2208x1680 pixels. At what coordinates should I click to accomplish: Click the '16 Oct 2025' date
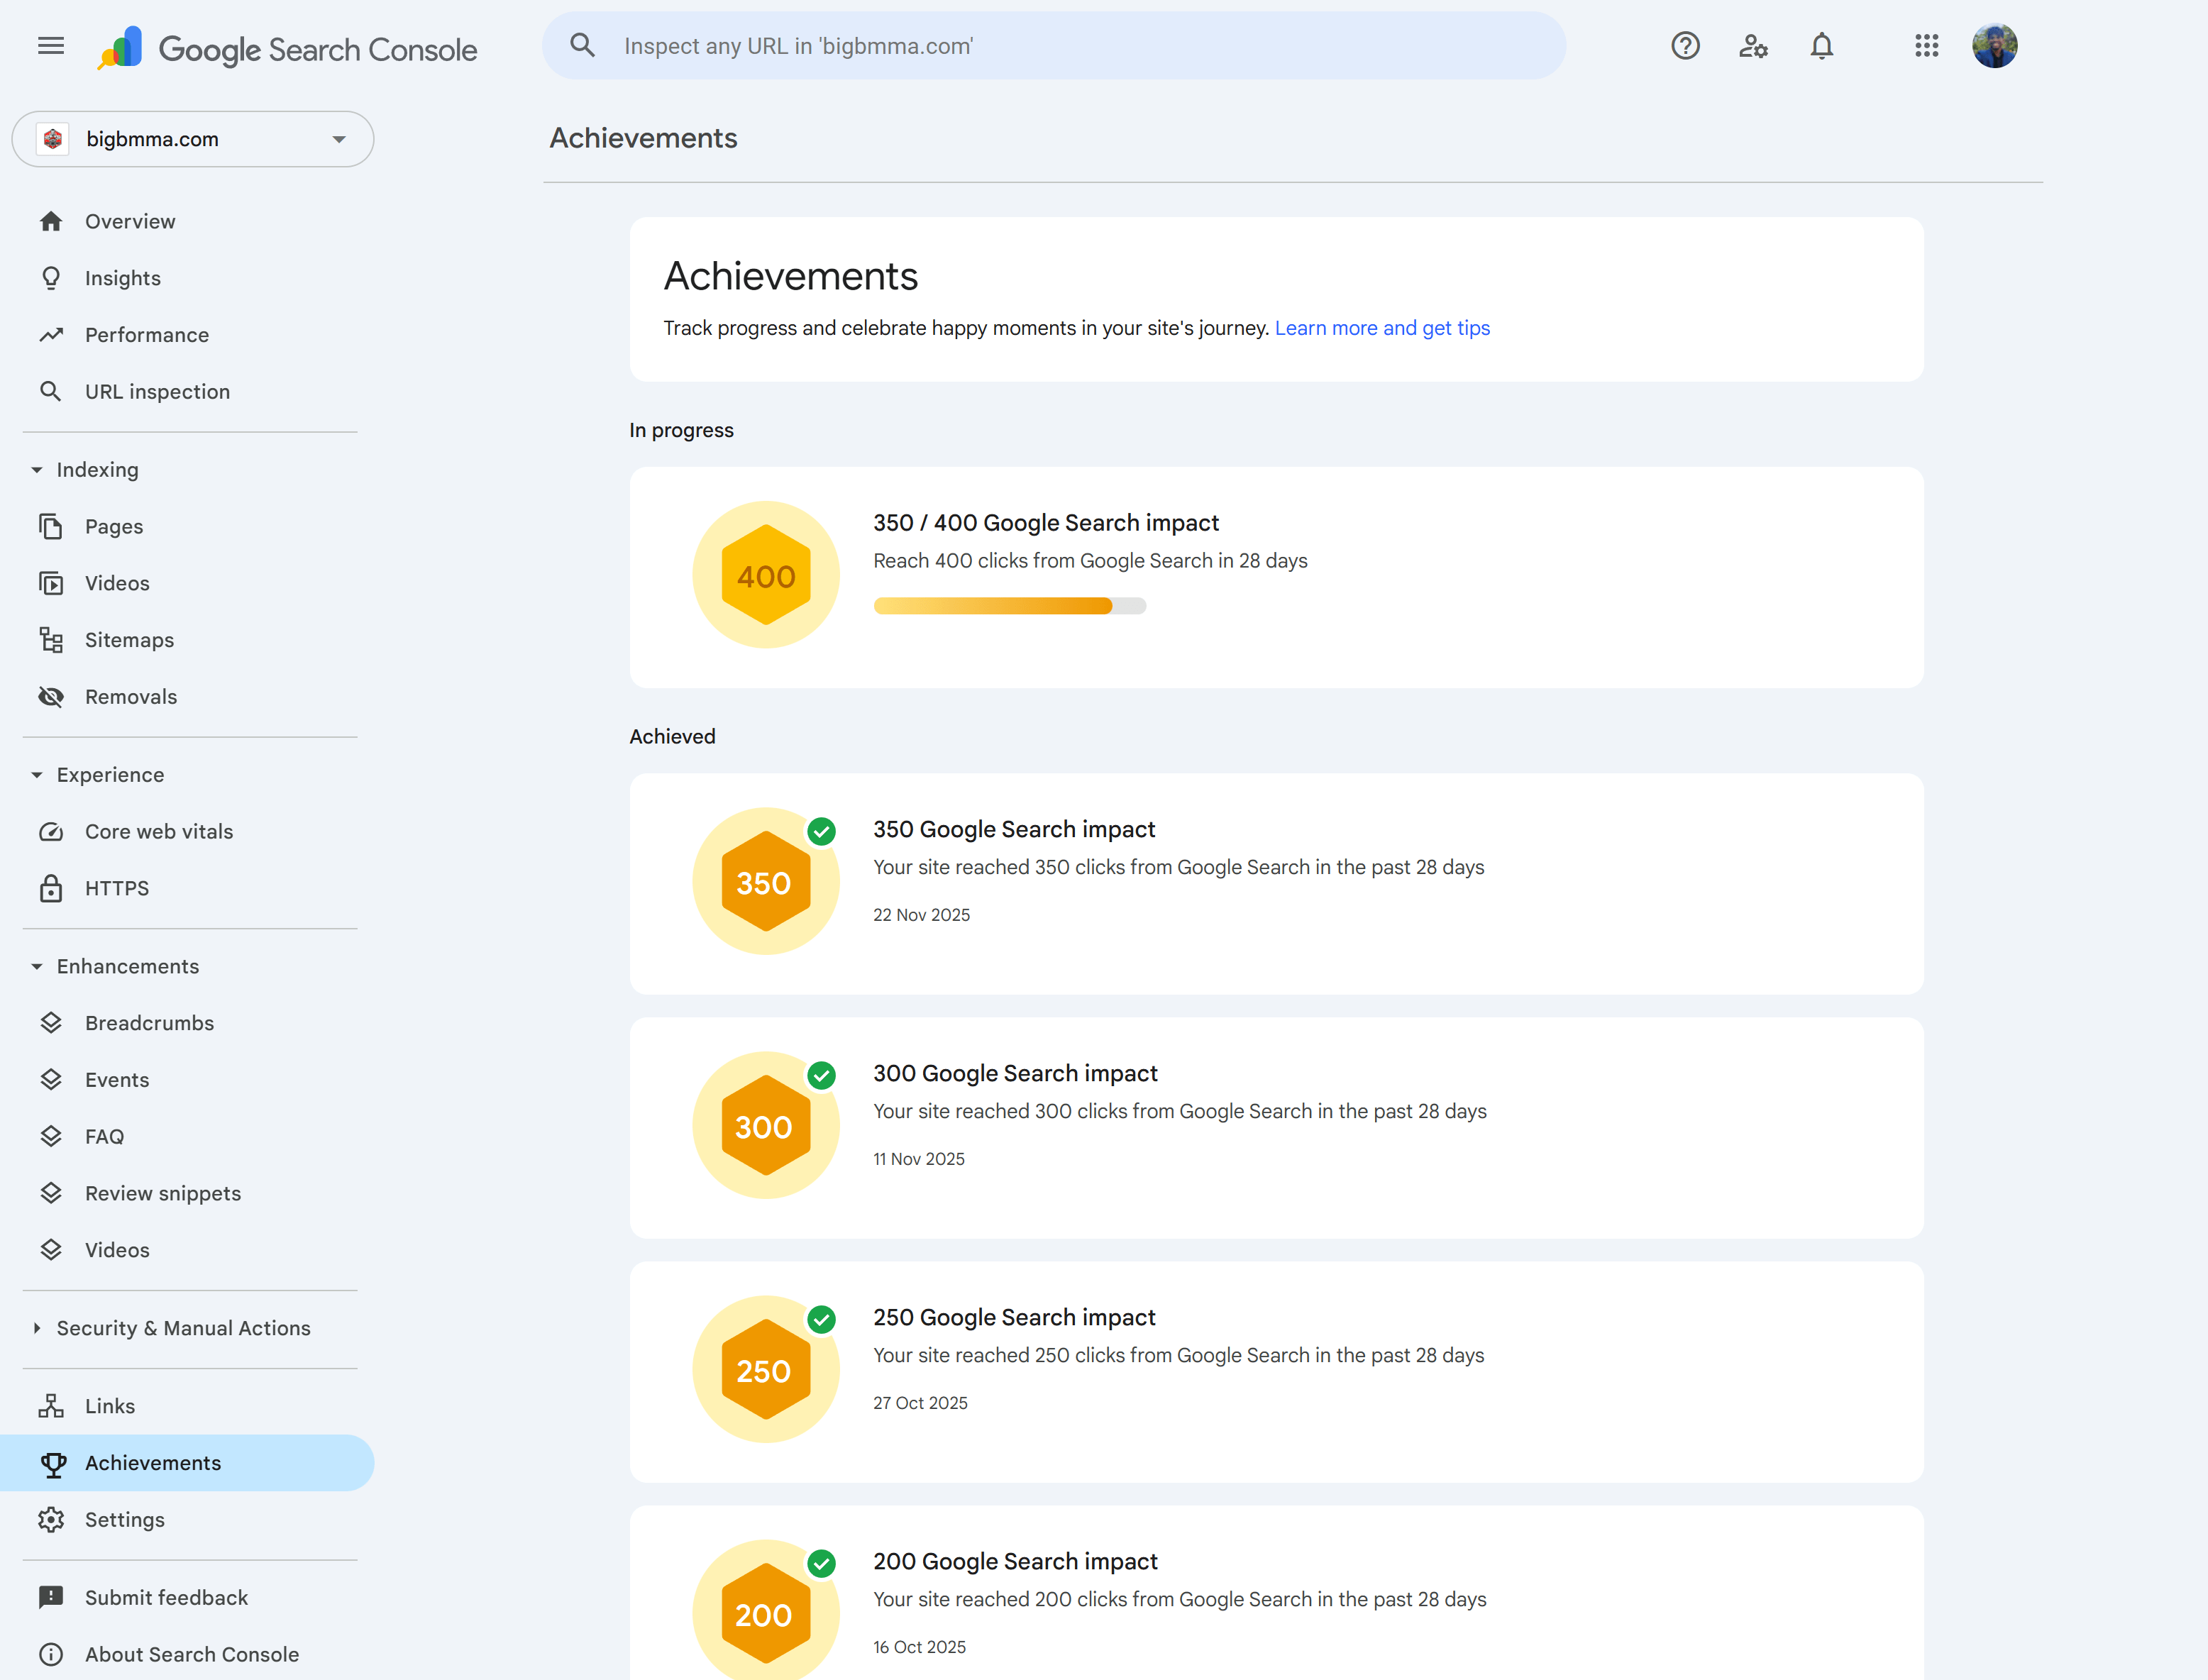pyautogui.click(x=919, y=1647)
